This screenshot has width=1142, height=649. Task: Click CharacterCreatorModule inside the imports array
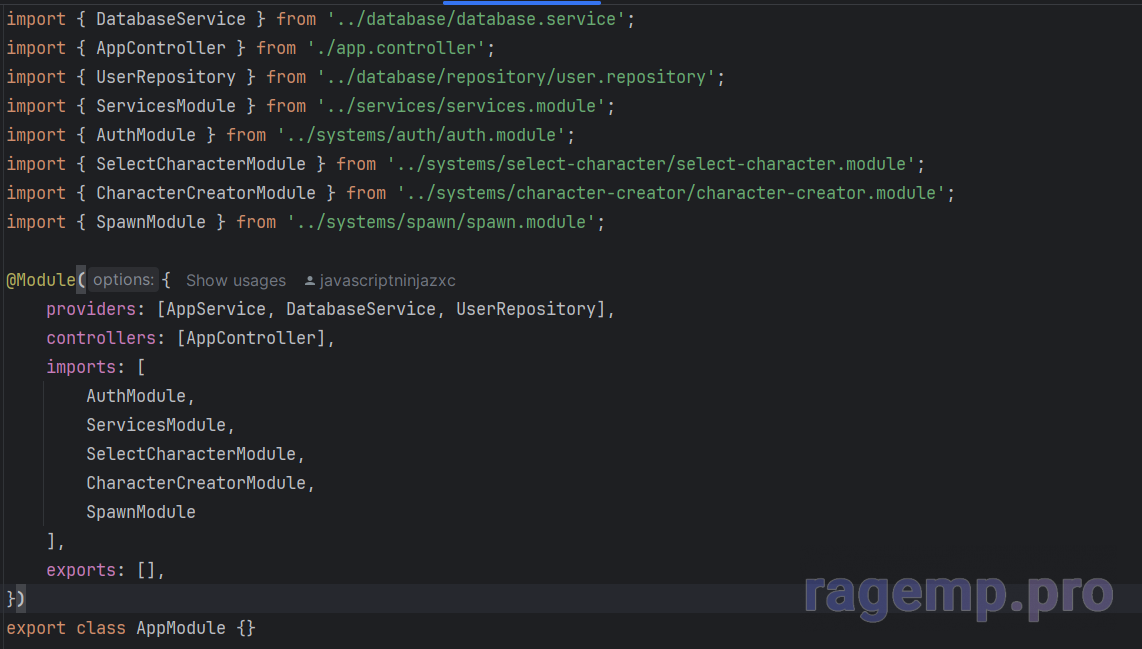195,483
